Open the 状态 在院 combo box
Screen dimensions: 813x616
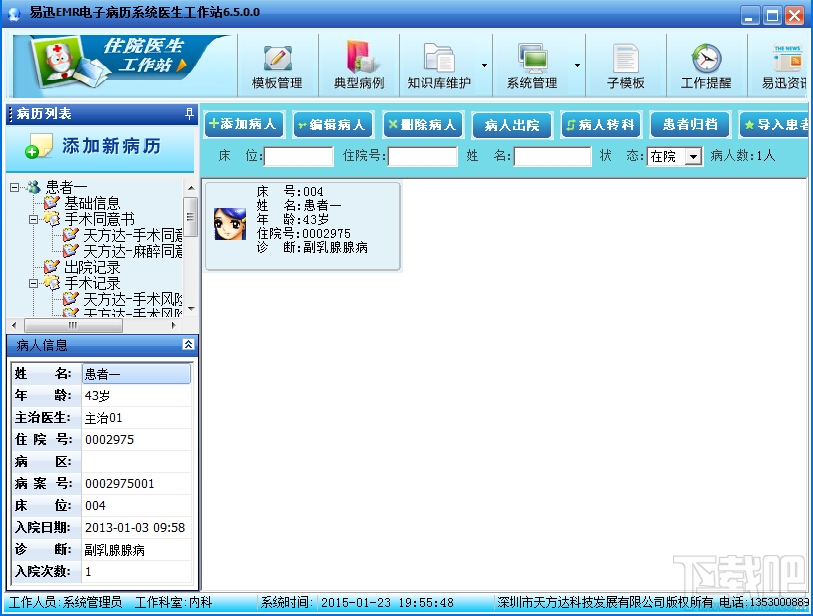675,156
